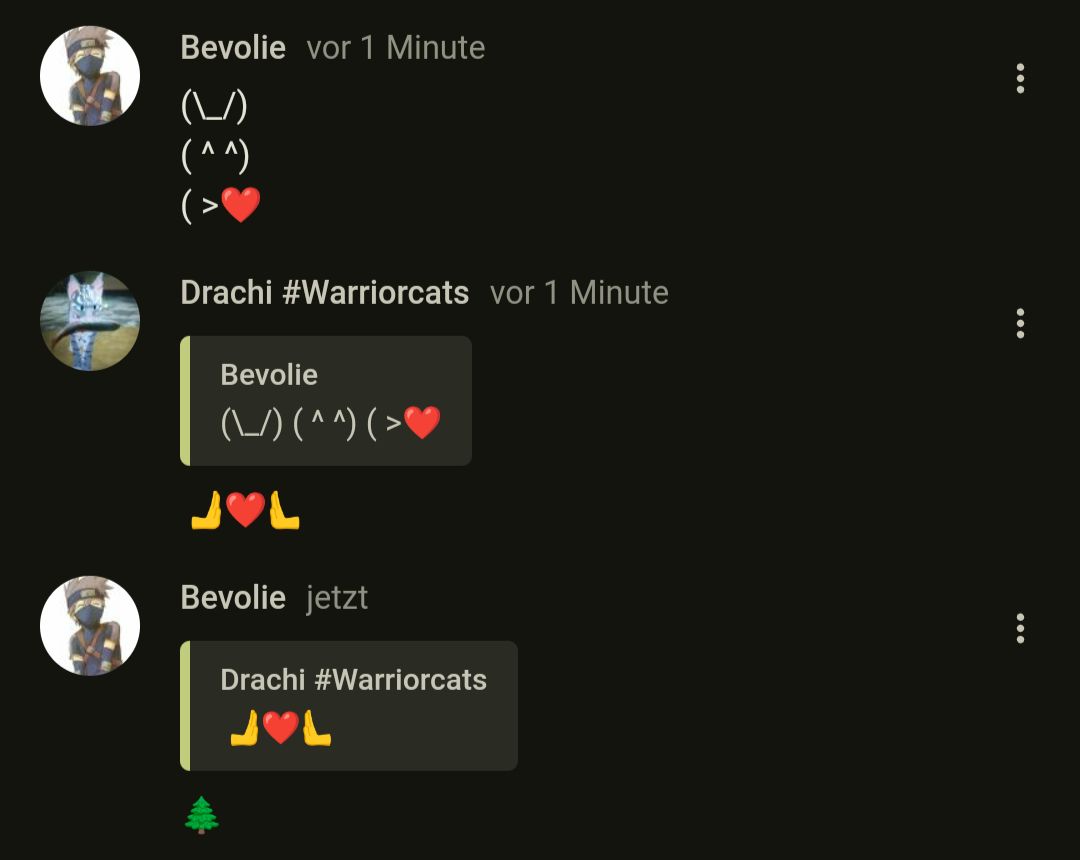
Task: Jump to quoted Drachi #Warriorcats message
Action: [349, 706]
